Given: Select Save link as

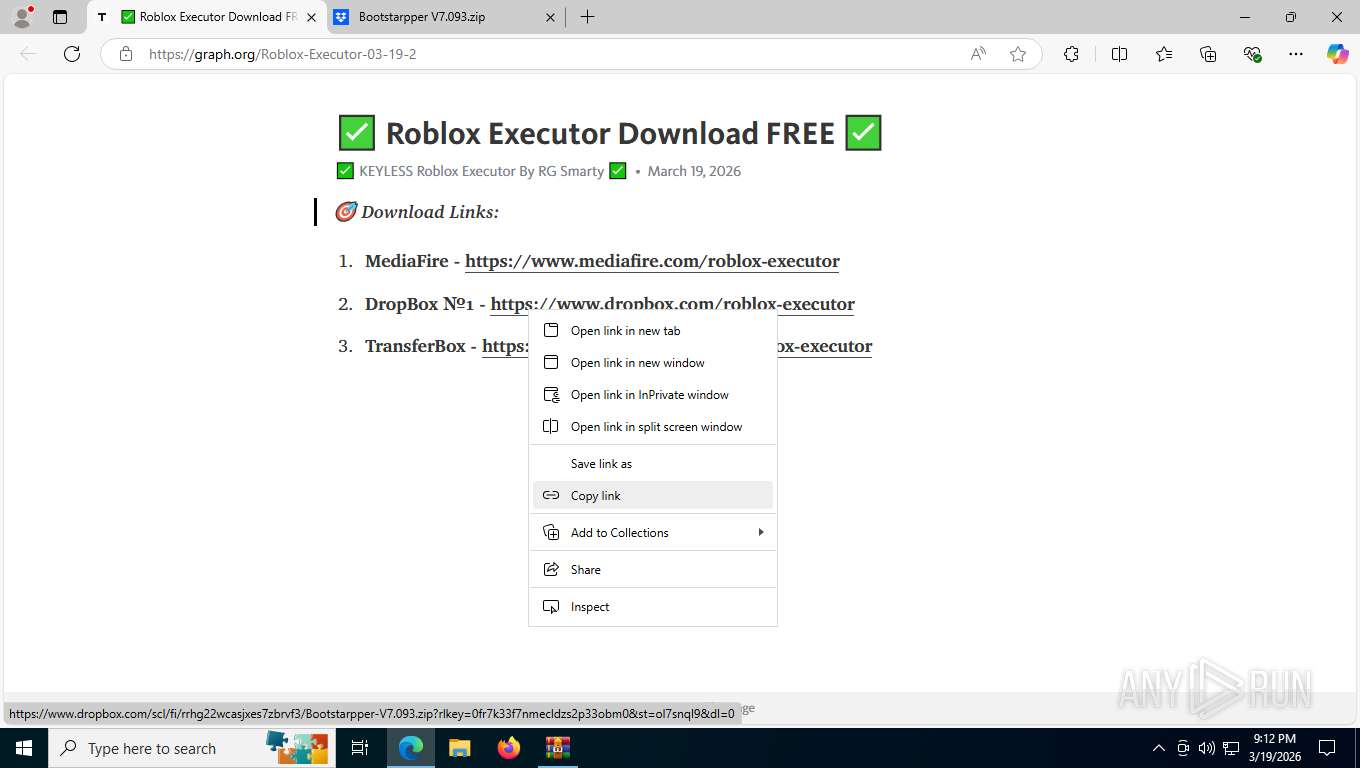Looking at the screenshot, I should (653, 464).
